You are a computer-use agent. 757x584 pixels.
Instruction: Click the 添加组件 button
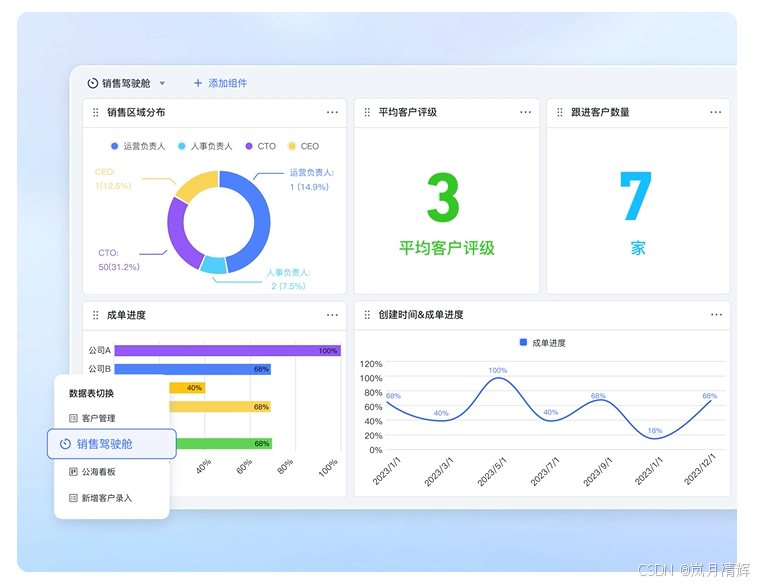(x=220, y=83)
